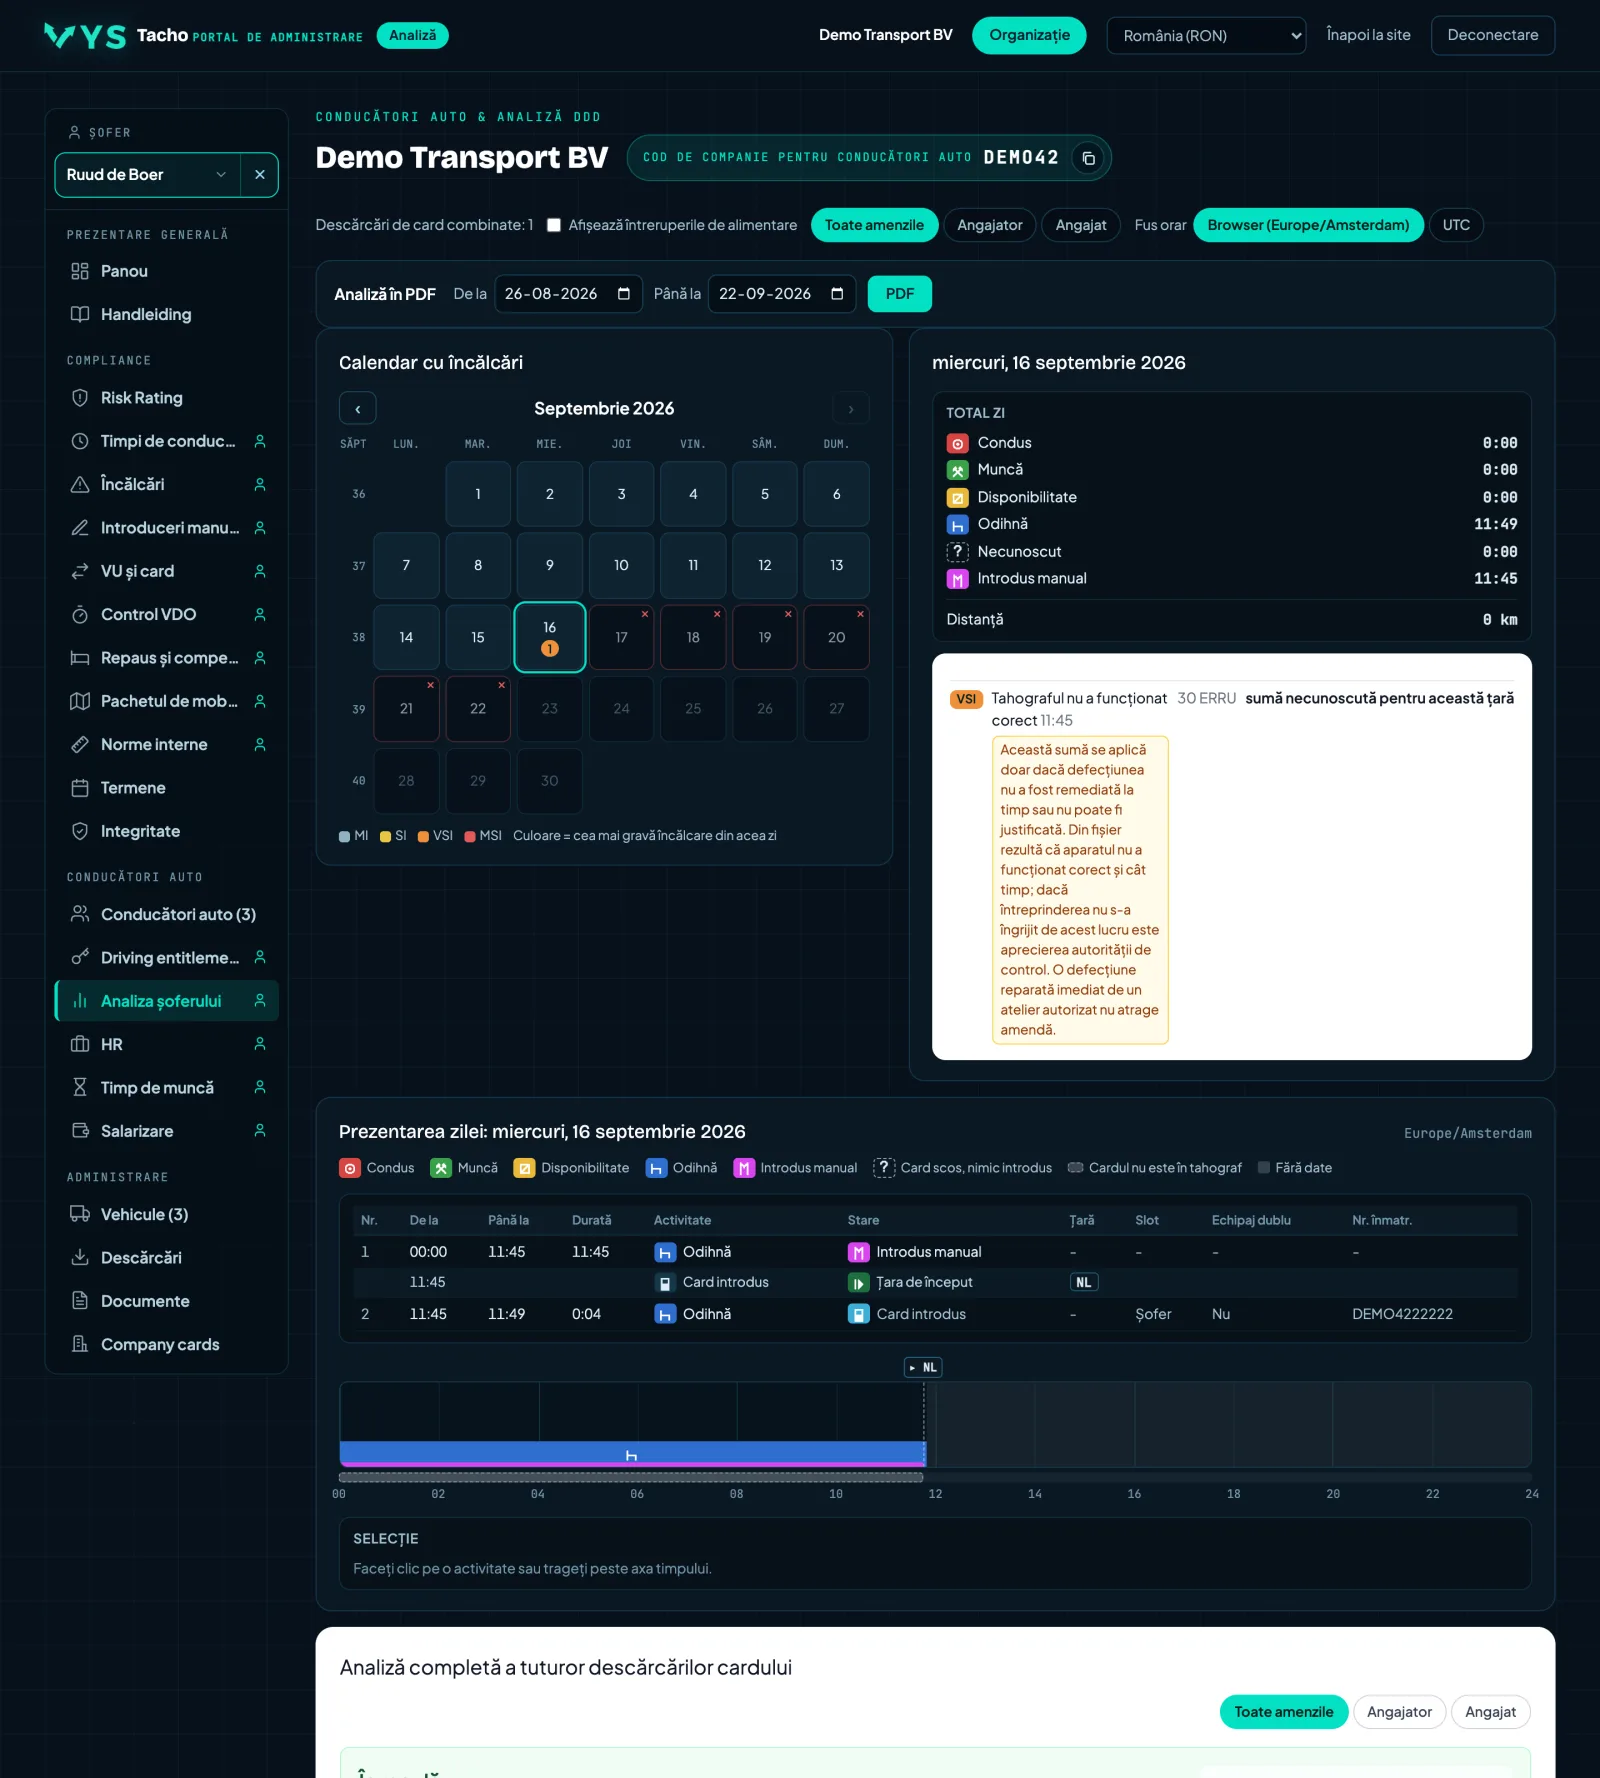Open Company cards building icon
The height and width of the screenshot is (1778, 1600).
80,1344
